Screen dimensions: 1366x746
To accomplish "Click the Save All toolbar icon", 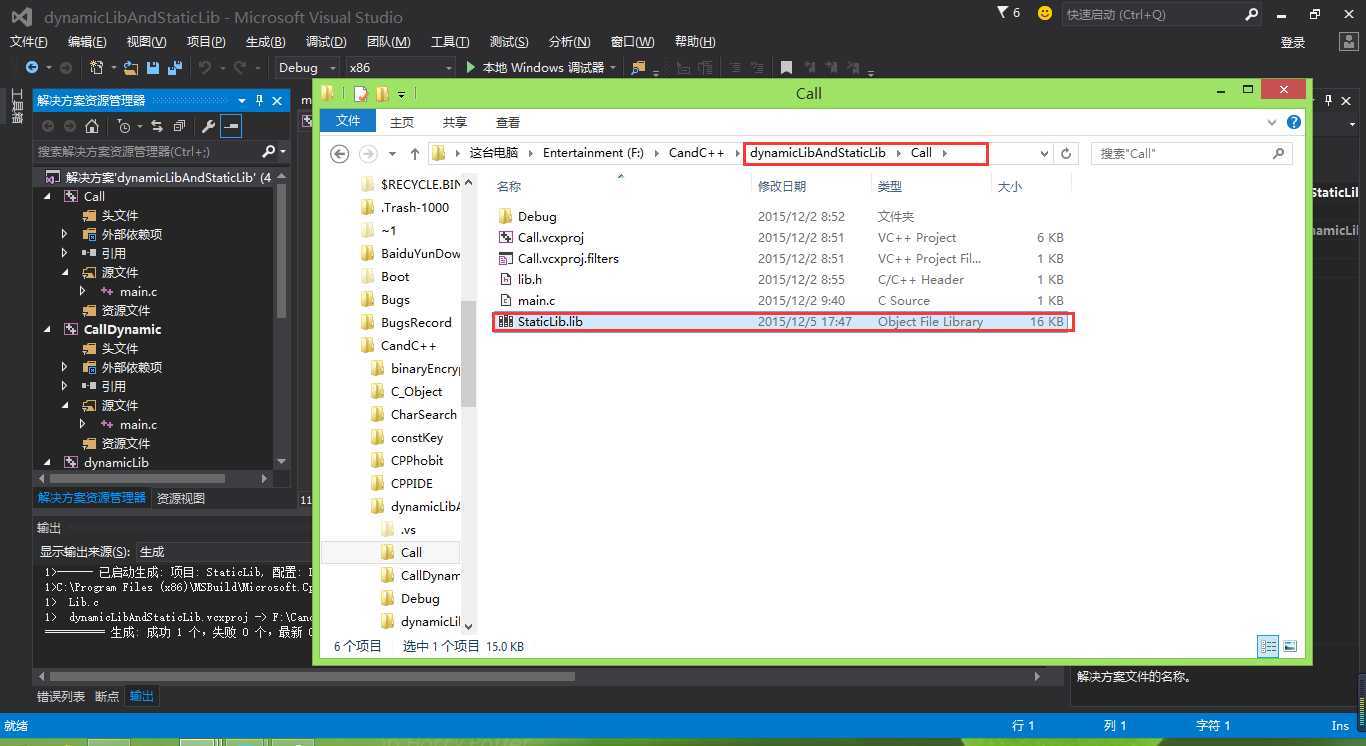I will tap(174, 67).
